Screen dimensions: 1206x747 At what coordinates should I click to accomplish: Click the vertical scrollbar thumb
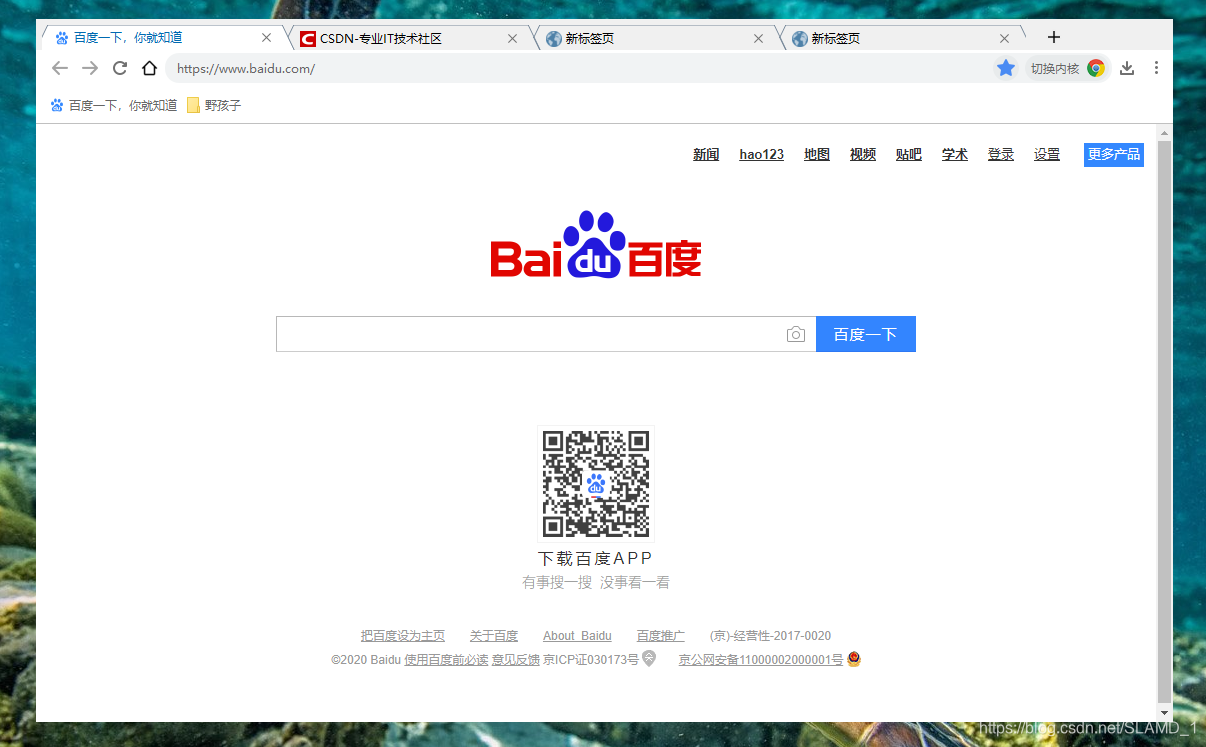coord(1164,422)
